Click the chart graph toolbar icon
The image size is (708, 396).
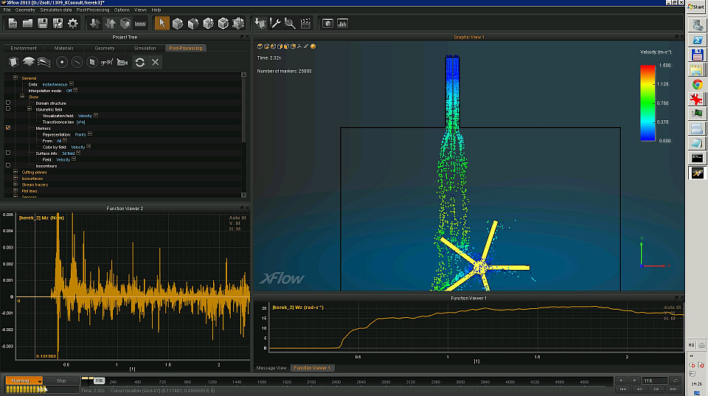[342, 23]
